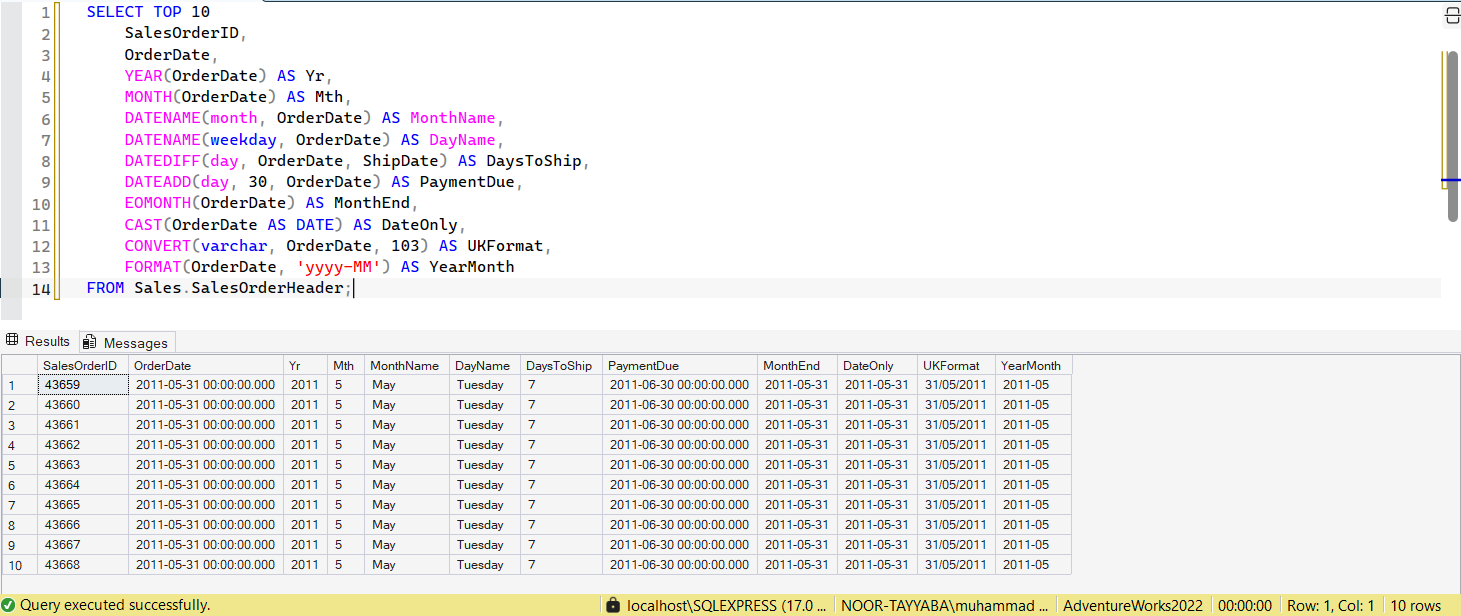Click the CAST keyword in the query

[x=143, y=225]
